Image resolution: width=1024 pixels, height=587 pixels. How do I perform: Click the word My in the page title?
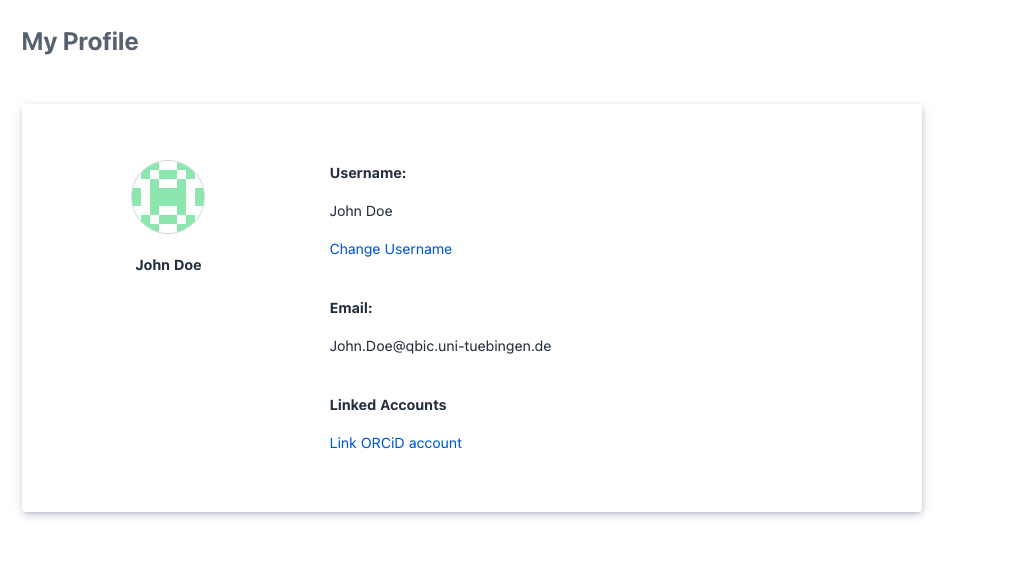click(39, 42)
